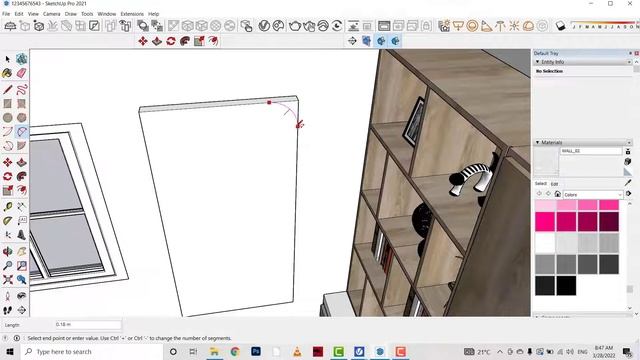This screenshot has width=640, height=360.
Task: Select the Offset tool in left toolbar
Action: click(22, 190)
